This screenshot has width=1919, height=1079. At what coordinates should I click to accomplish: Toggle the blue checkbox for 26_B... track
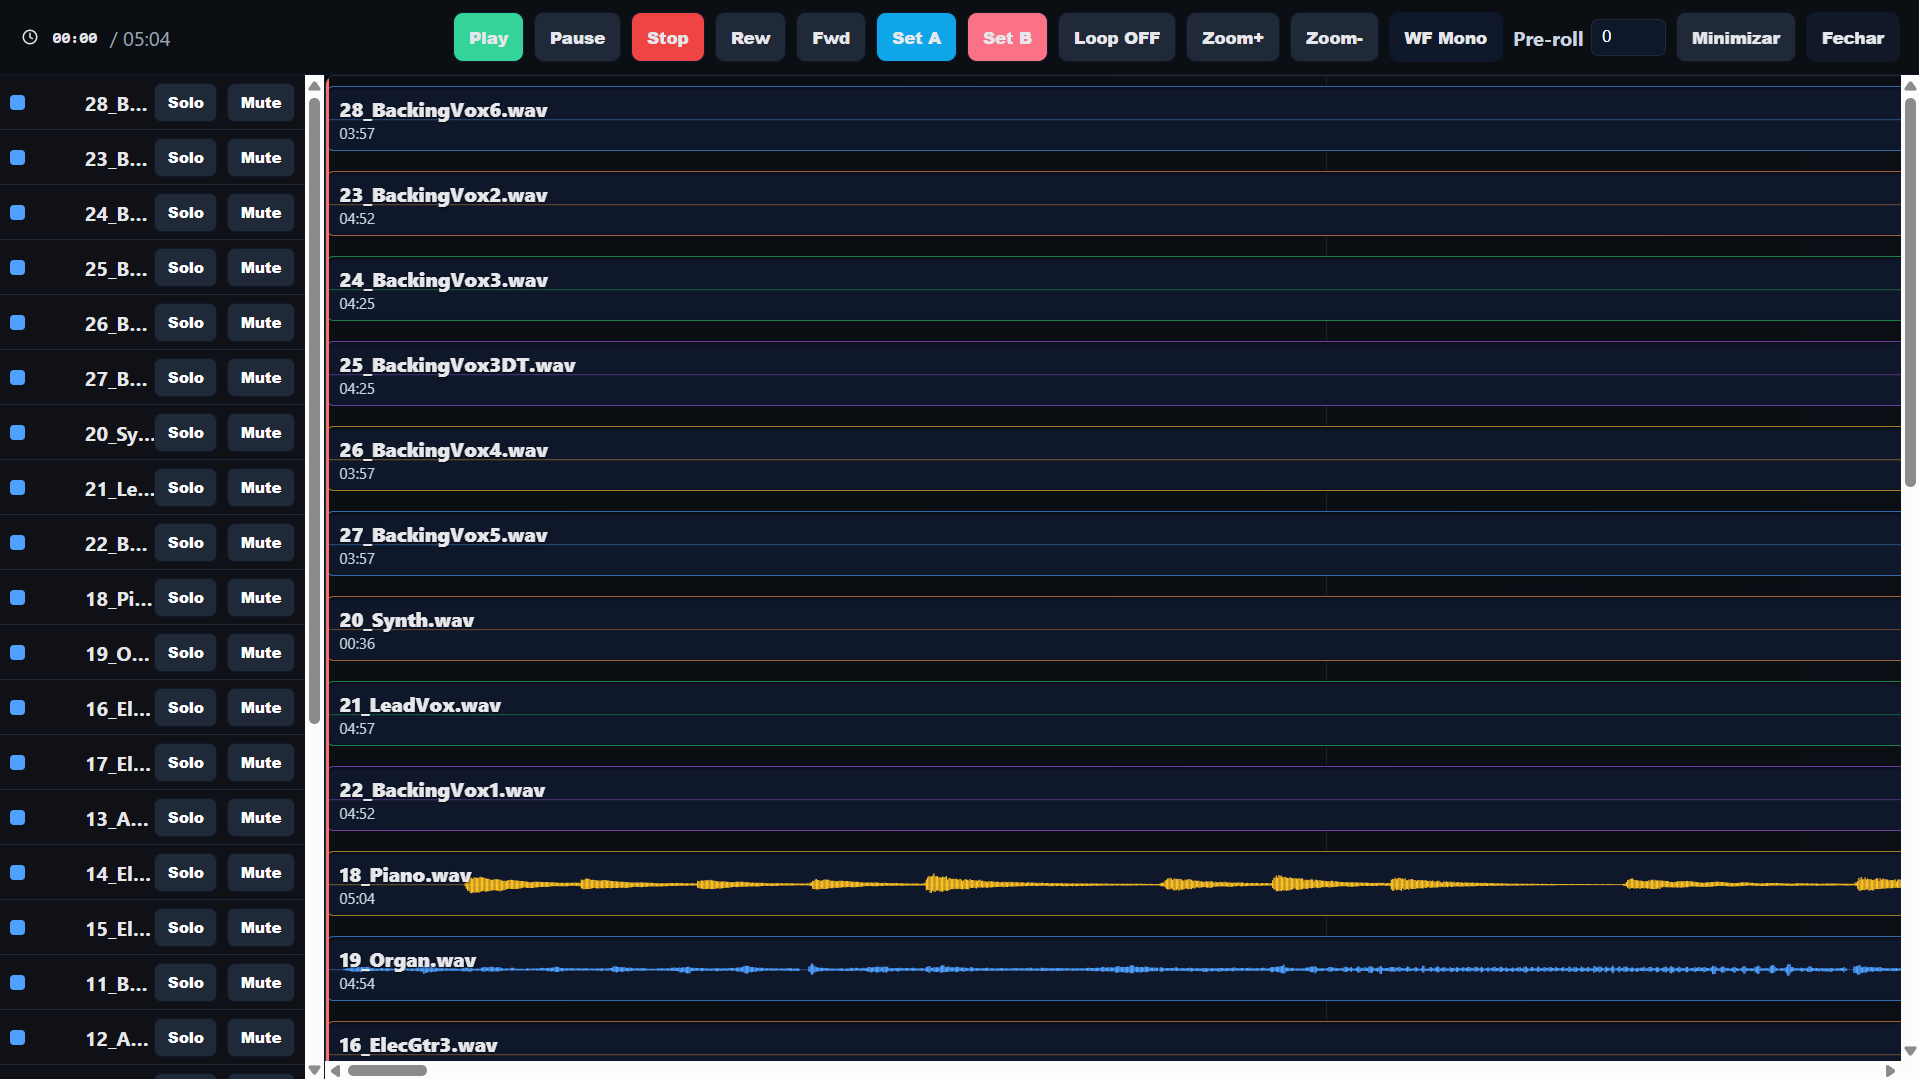(17, 323)
